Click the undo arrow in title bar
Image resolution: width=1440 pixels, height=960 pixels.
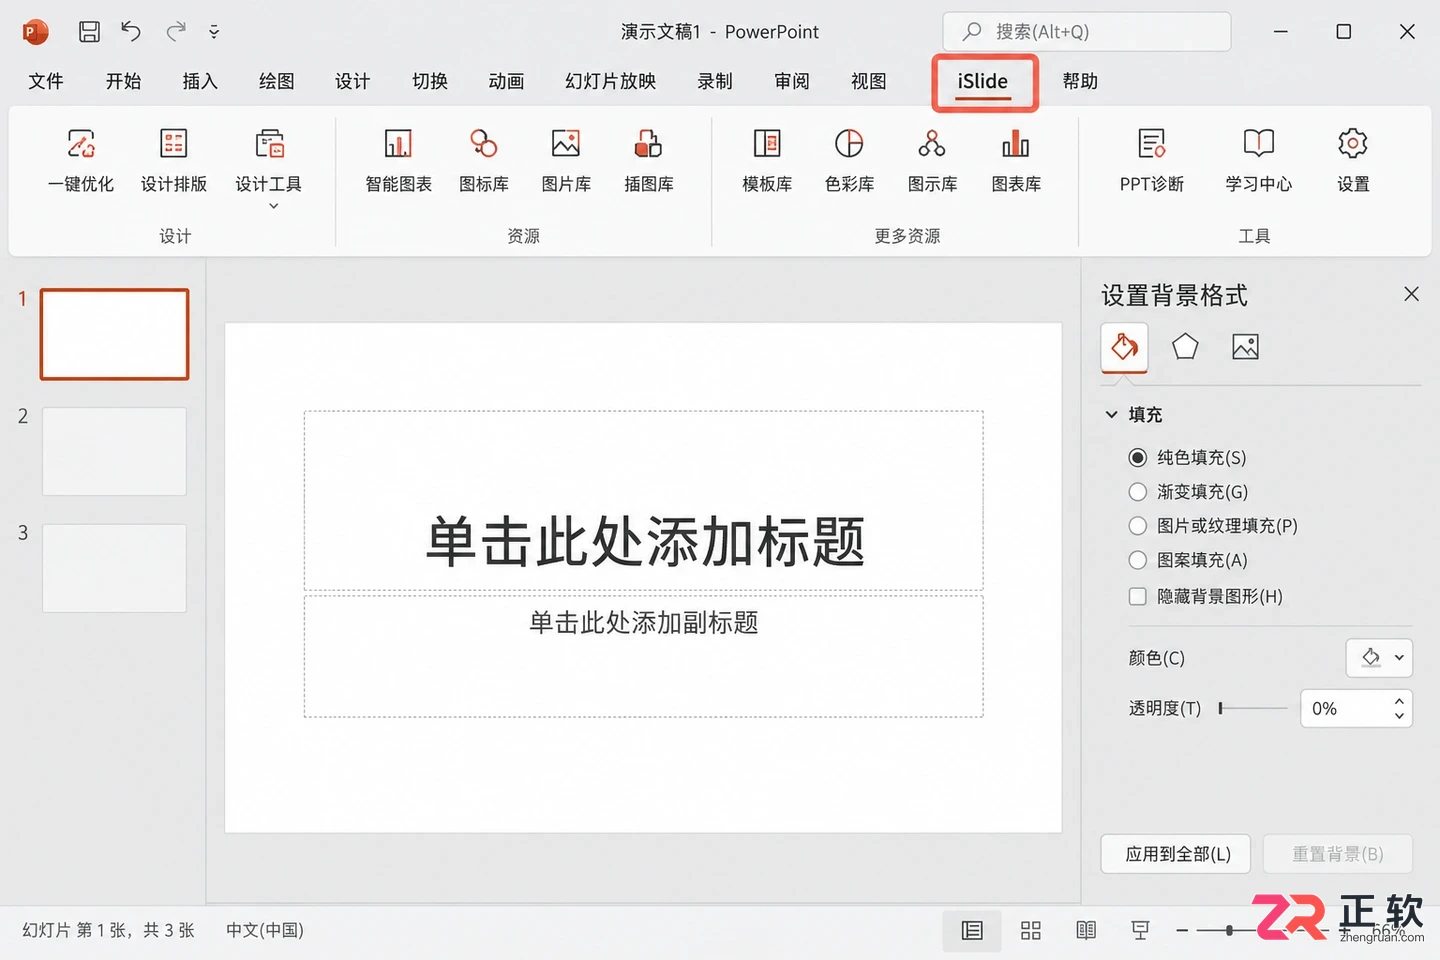click(x=131, y=32)
